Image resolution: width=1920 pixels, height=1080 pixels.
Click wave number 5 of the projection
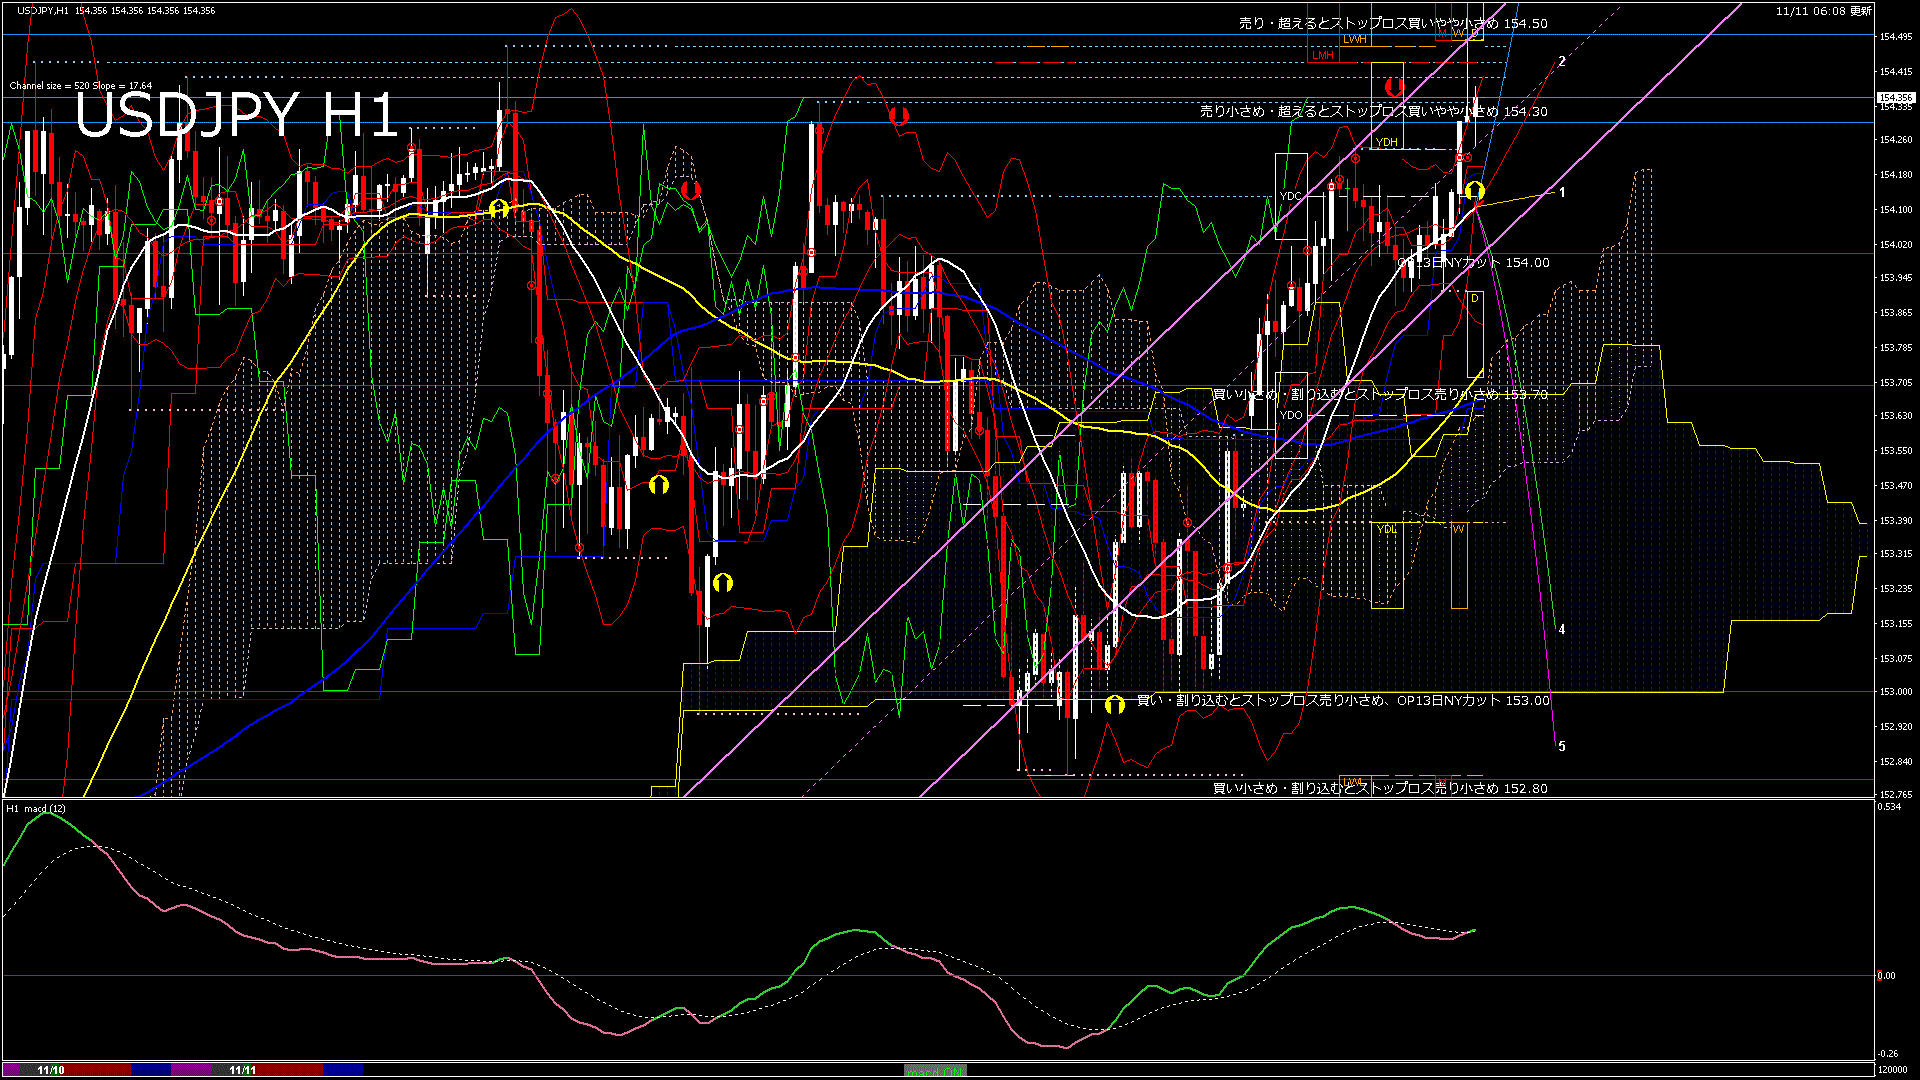point(1562,746)
